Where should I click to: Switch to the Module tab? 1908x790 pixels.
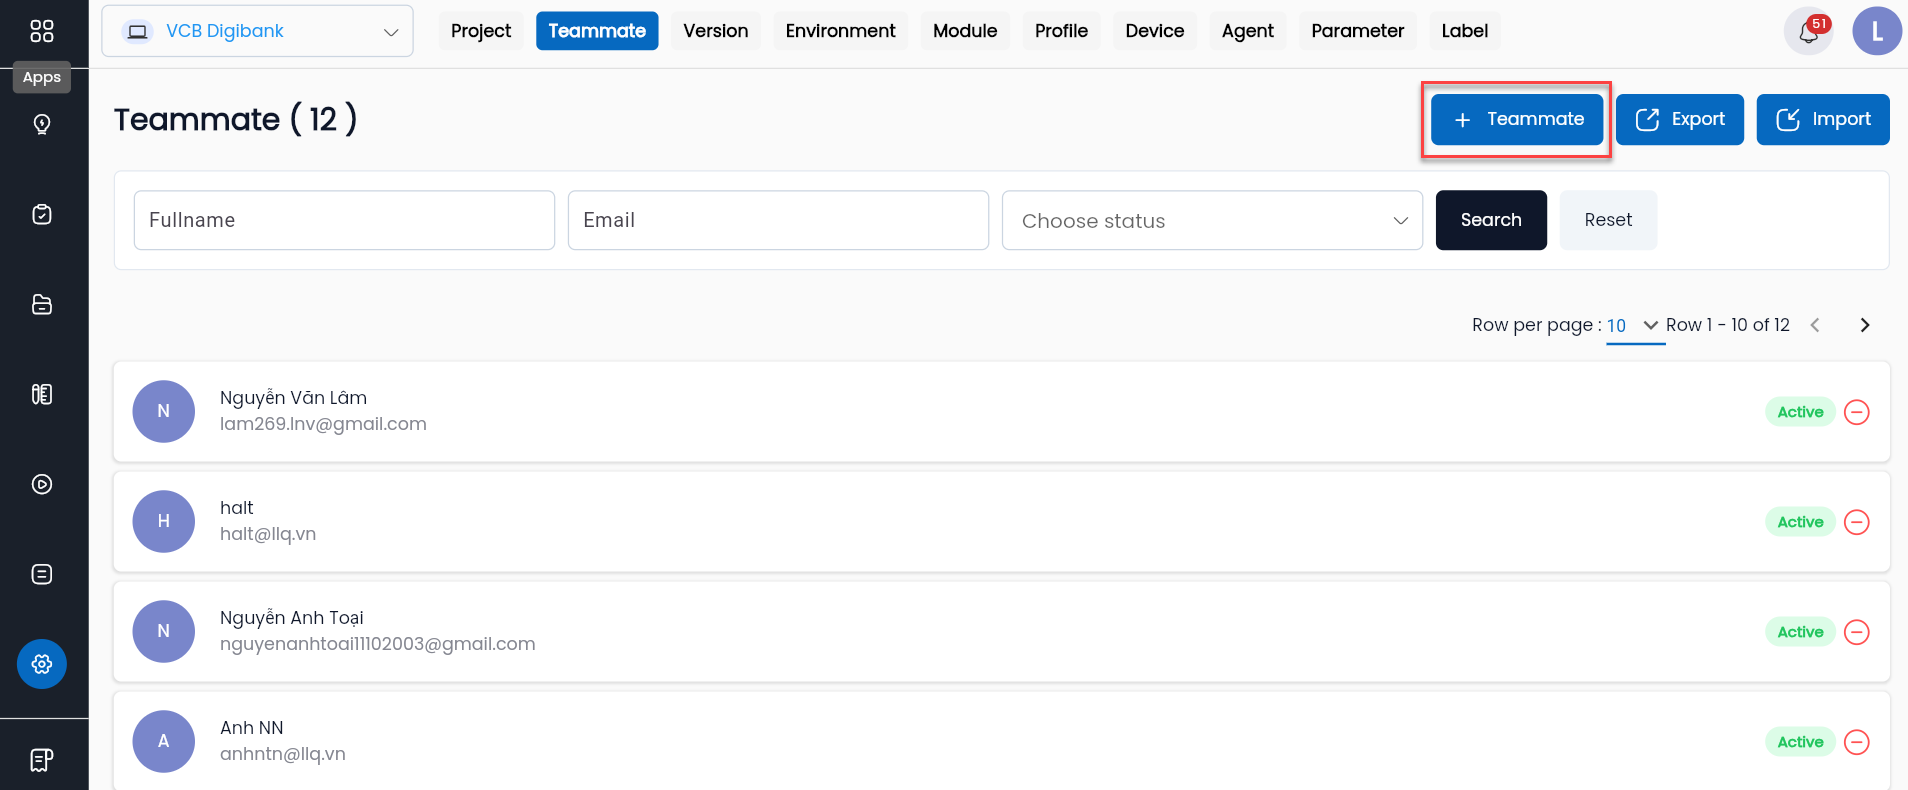click(965, 31)
